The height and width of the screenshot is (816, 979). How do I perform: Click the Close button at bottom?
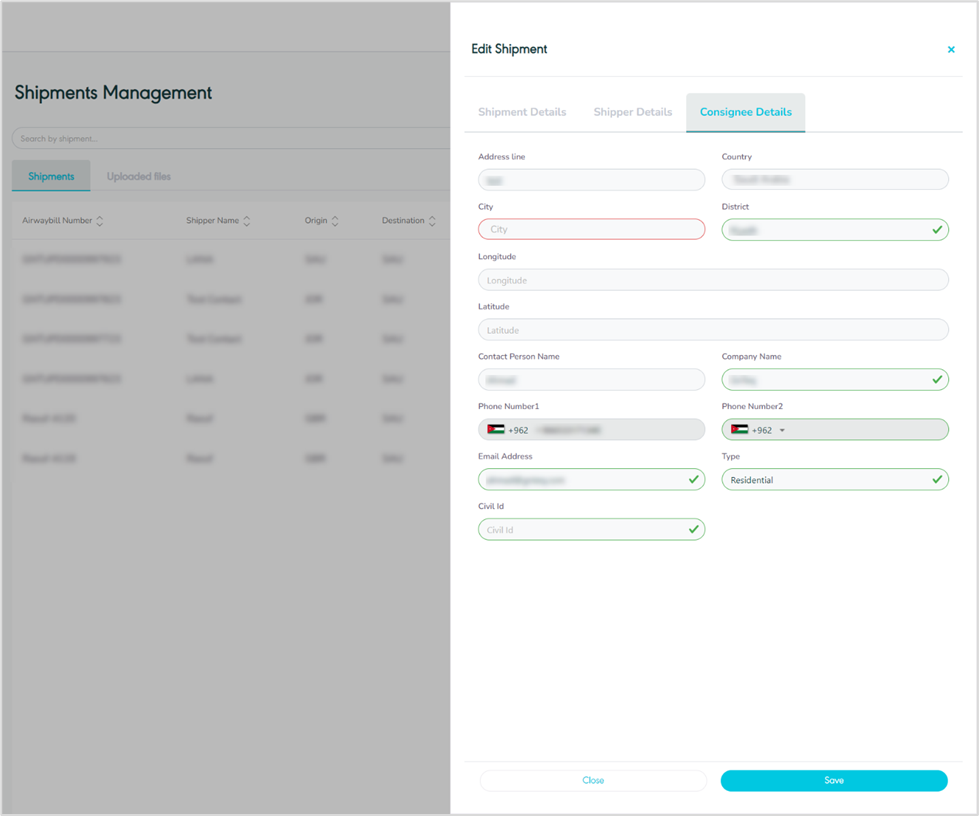click(593, 780)
